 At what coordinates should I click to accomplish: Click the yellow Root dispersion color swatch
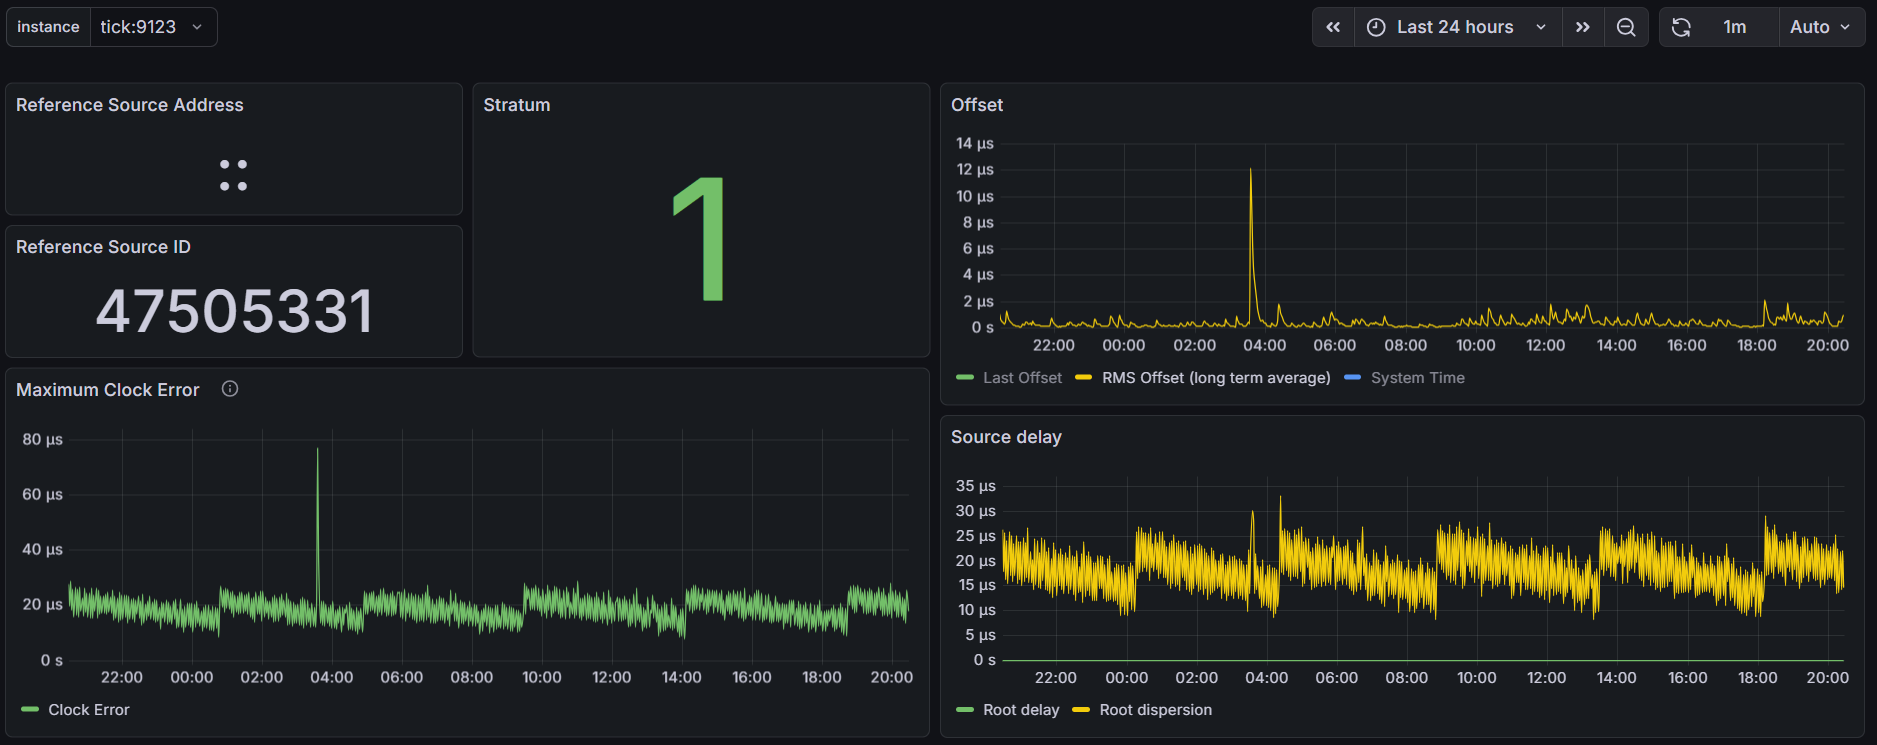1081,710
